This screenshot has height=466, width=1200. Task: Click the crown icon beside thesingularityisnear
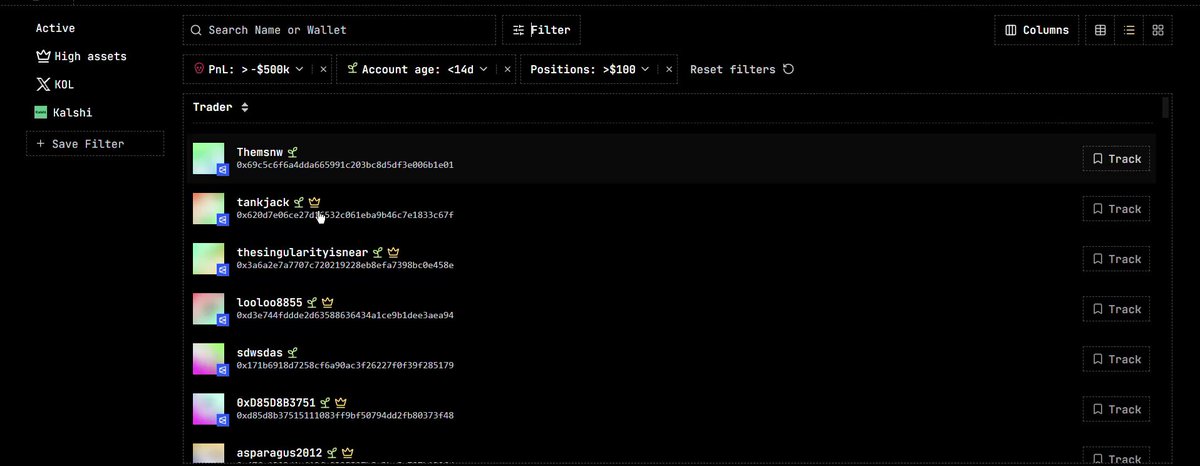click(393, 252)
